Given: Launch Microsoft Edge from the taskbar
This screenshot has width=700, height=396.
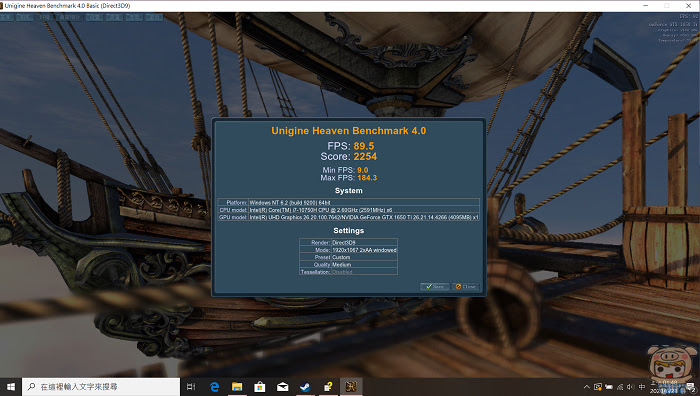Looking at the screenshot, I should (x=214, y=387).
